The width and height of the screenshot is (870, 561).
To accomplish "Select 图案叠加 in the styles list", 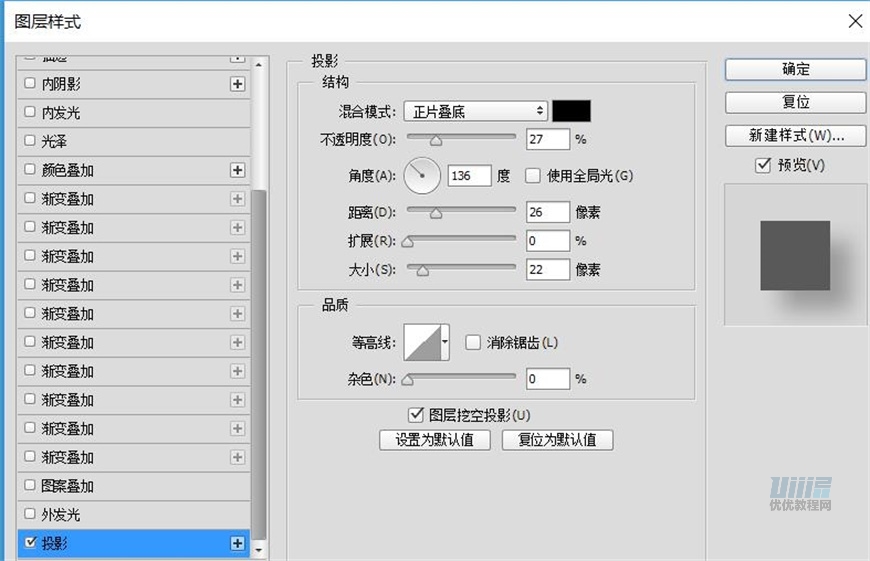I will point(67,486).
